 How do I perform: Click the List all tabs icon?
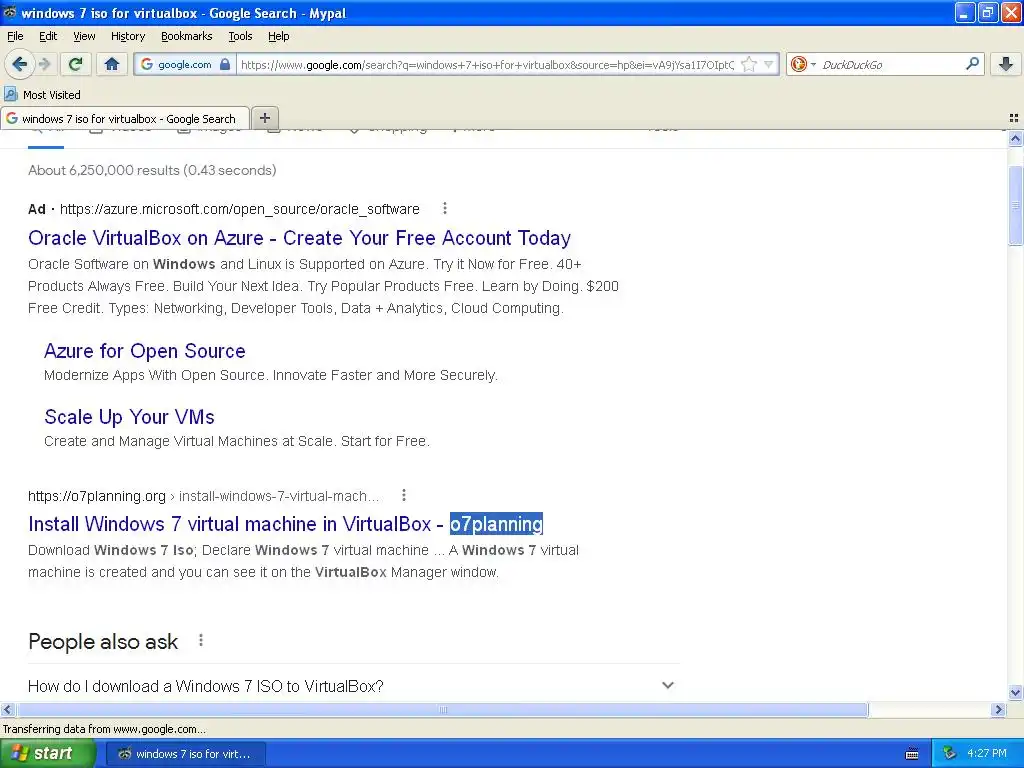1014,118
